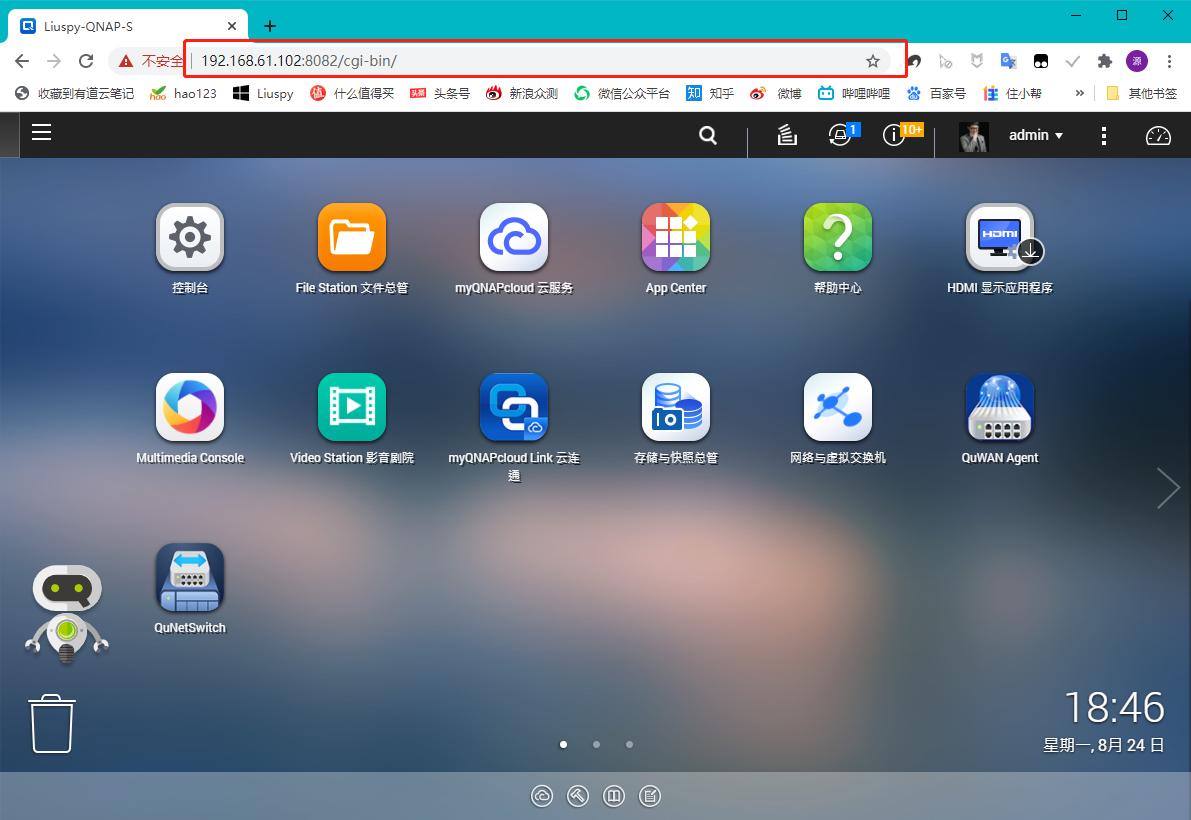Viewport: 1191px width, 820px height.
Task: Click the admin profile picture
Action: 974,136
